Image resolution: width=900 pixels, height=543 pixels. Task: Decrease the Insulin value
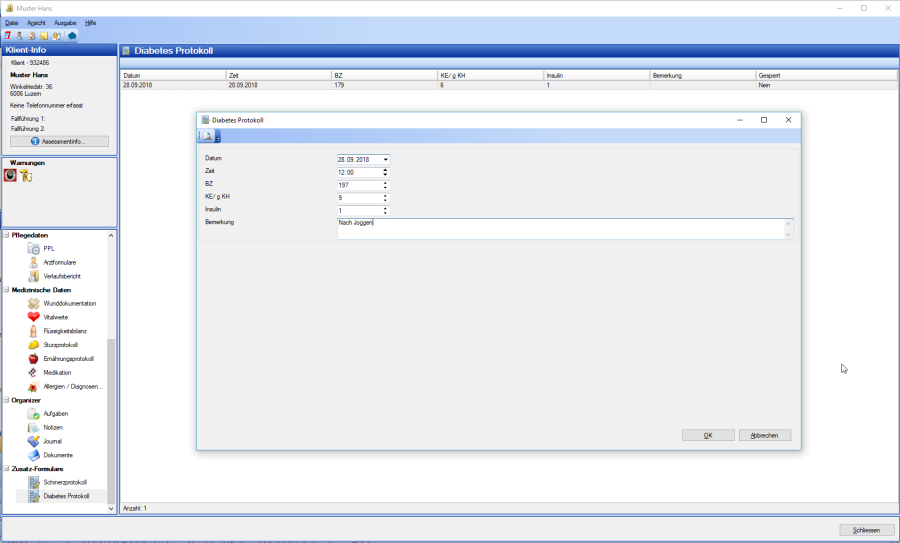pyautogui.click(x=385, y=213)
